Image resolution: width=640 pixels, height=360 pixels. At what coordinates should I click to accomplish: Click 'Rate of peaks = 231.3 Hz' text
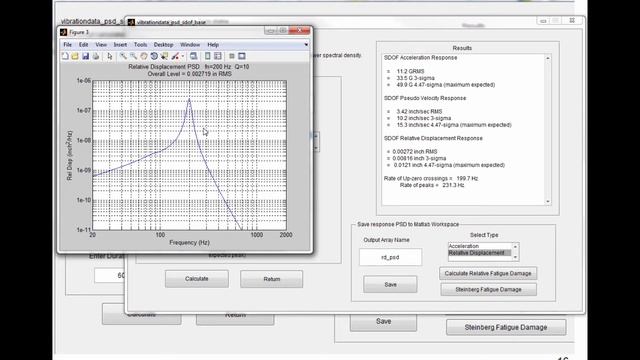pos(432,185)
